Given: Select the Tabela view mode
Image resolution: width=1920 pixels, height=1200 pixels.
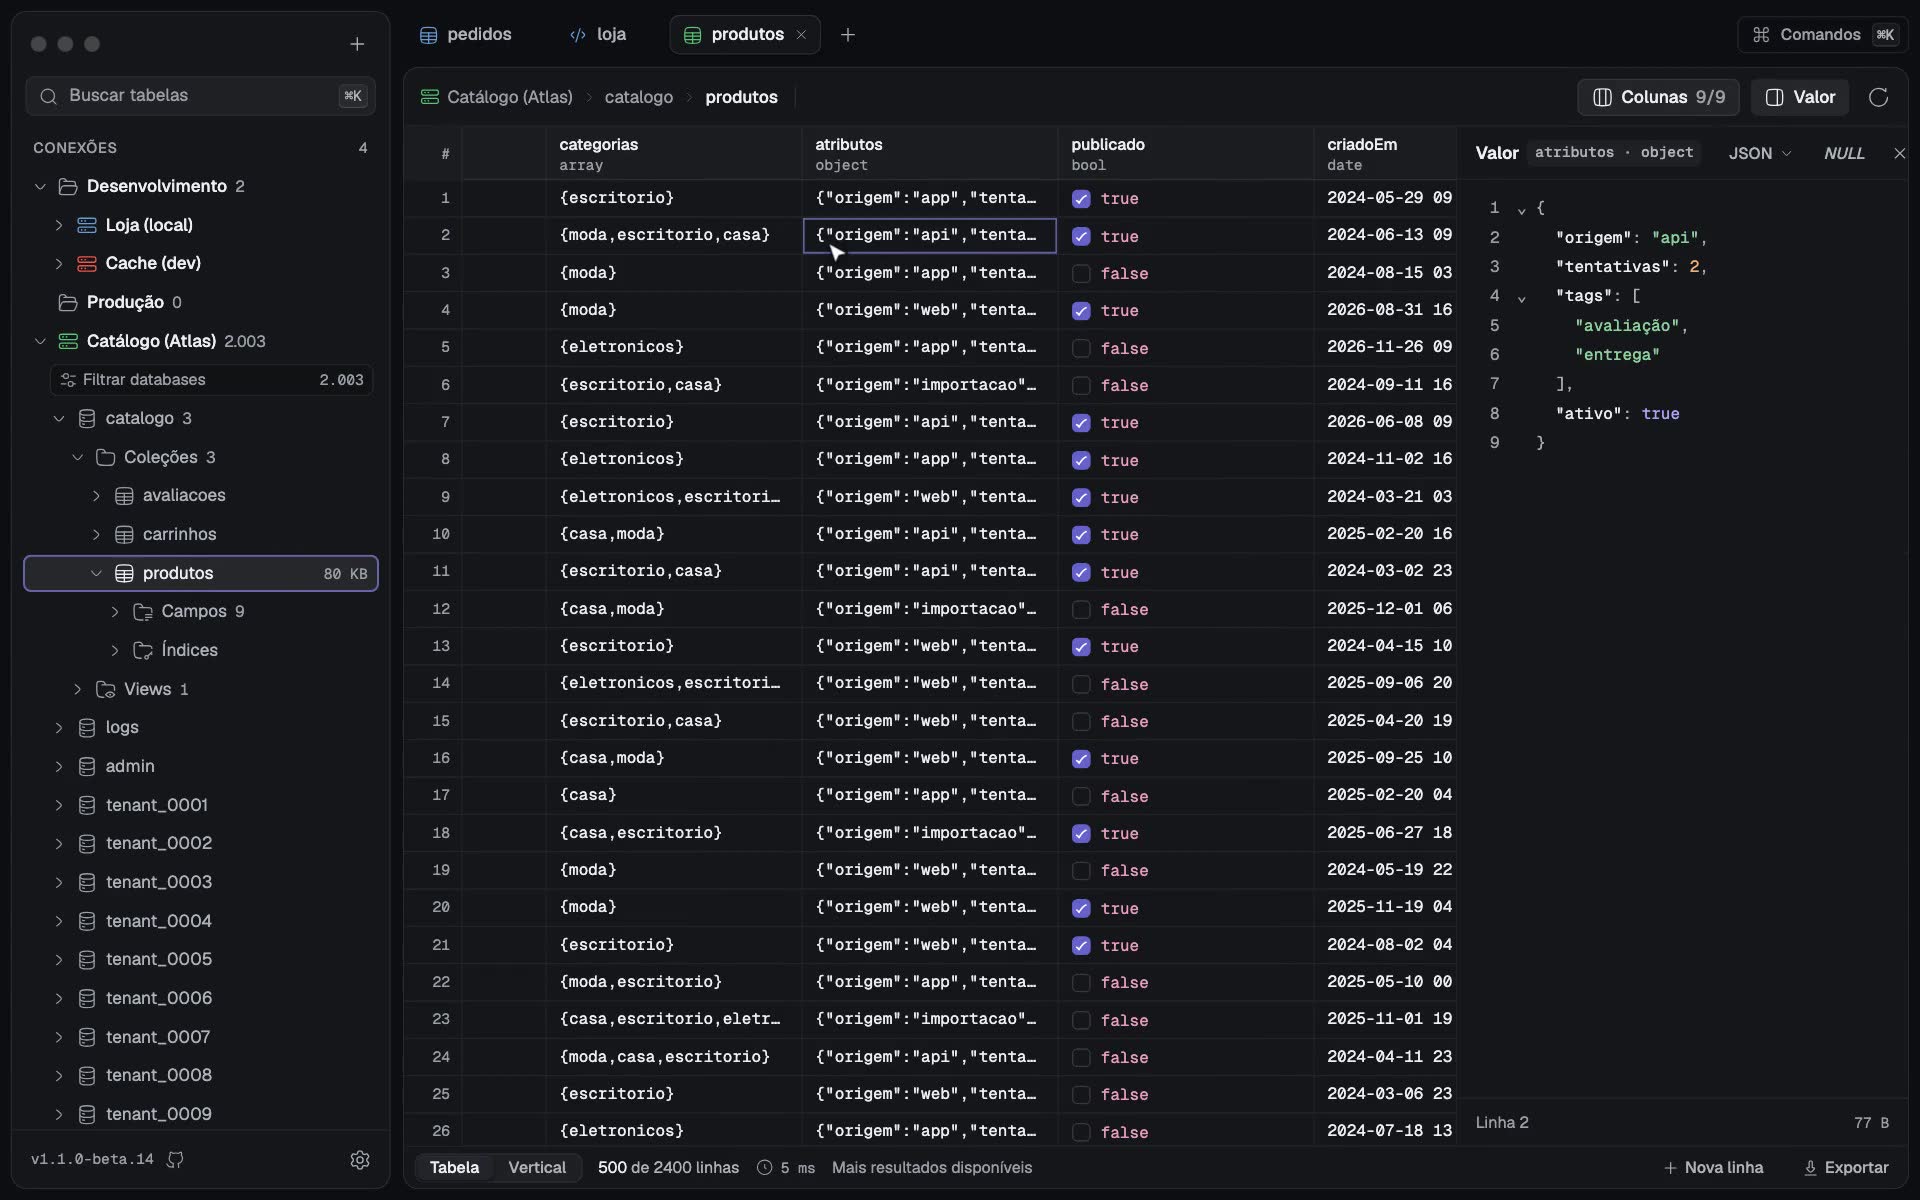Looking at the screenshot, I should [x=454, y=1168].
